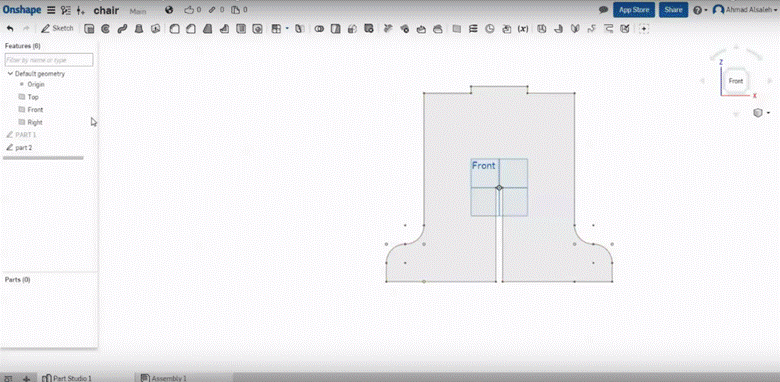The height and width of the screenshot is (382, 780).
Task: Open the tab manager icon at bottom-left
Action: 8,378
